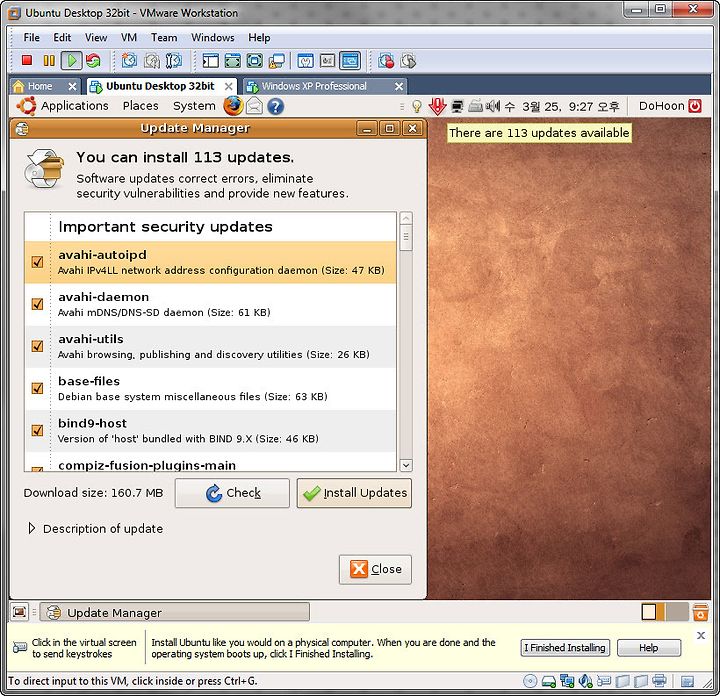Screen dimensions: 720x696
Task: Click the Unity monitors-warning icon
Action: pos(277,60)
